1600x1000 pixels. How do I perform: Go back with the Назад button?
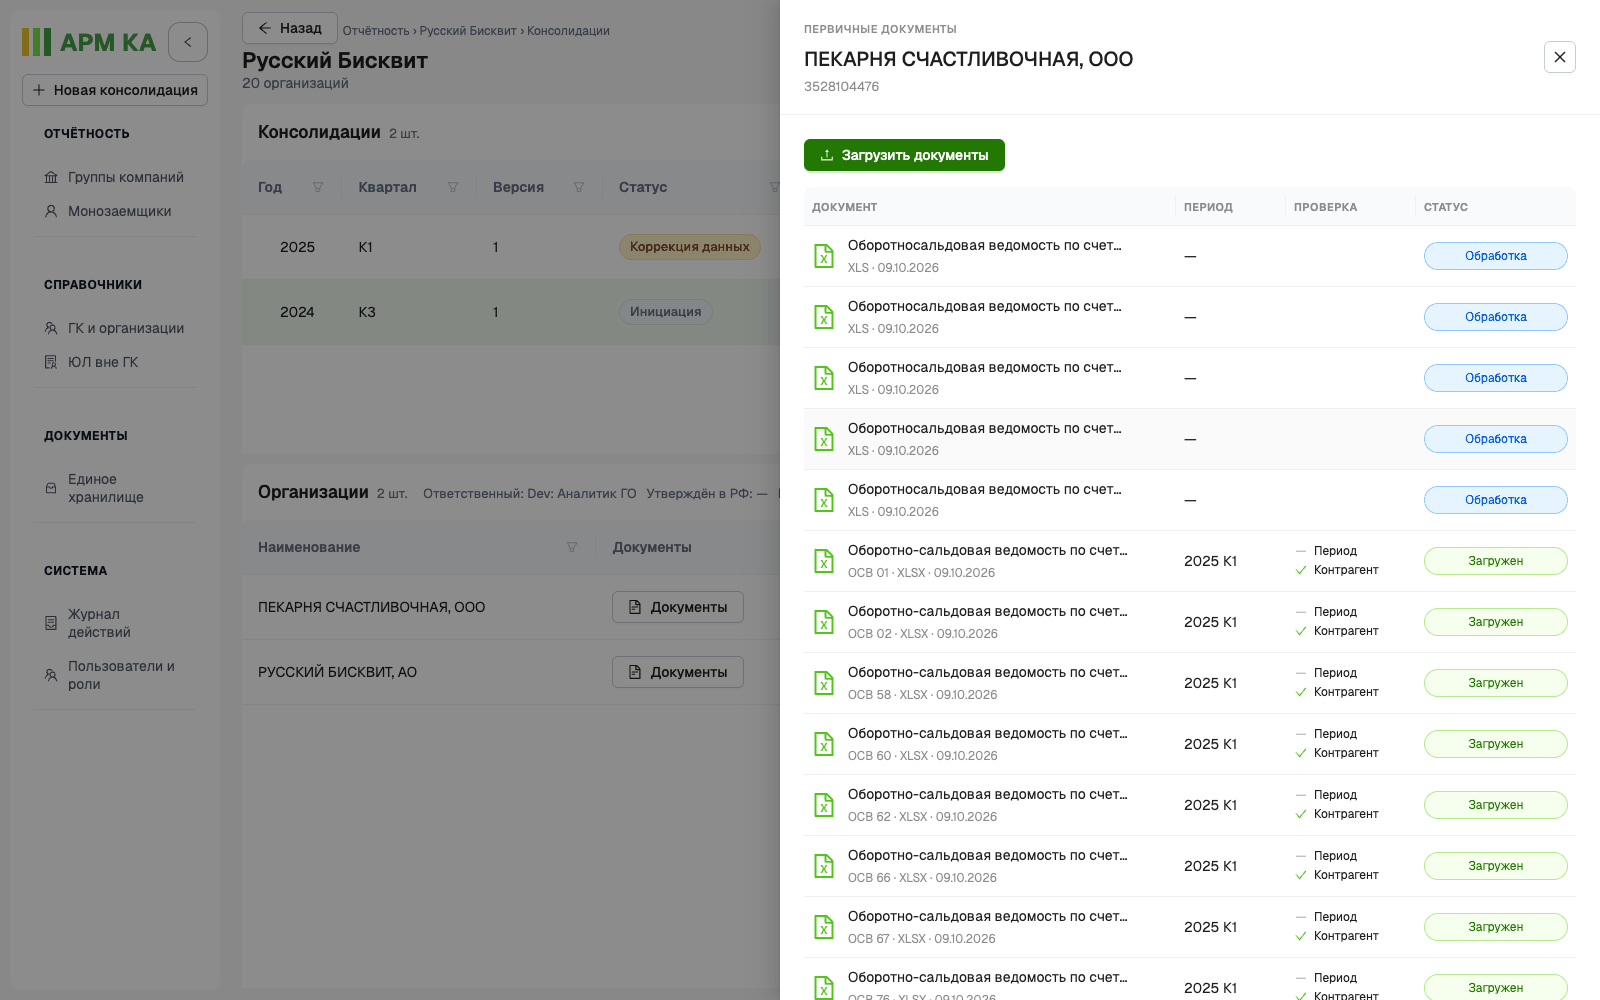(290, 28)
